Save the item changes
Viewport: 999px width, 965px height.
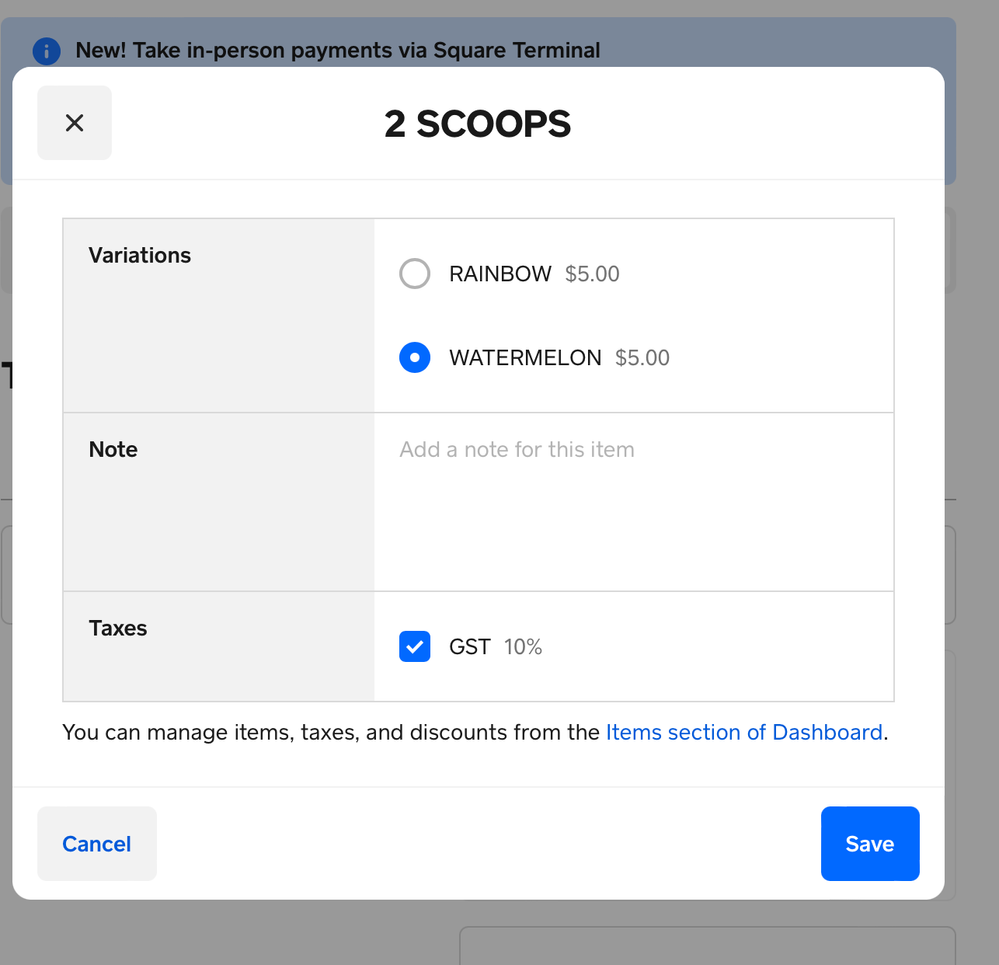869,844
